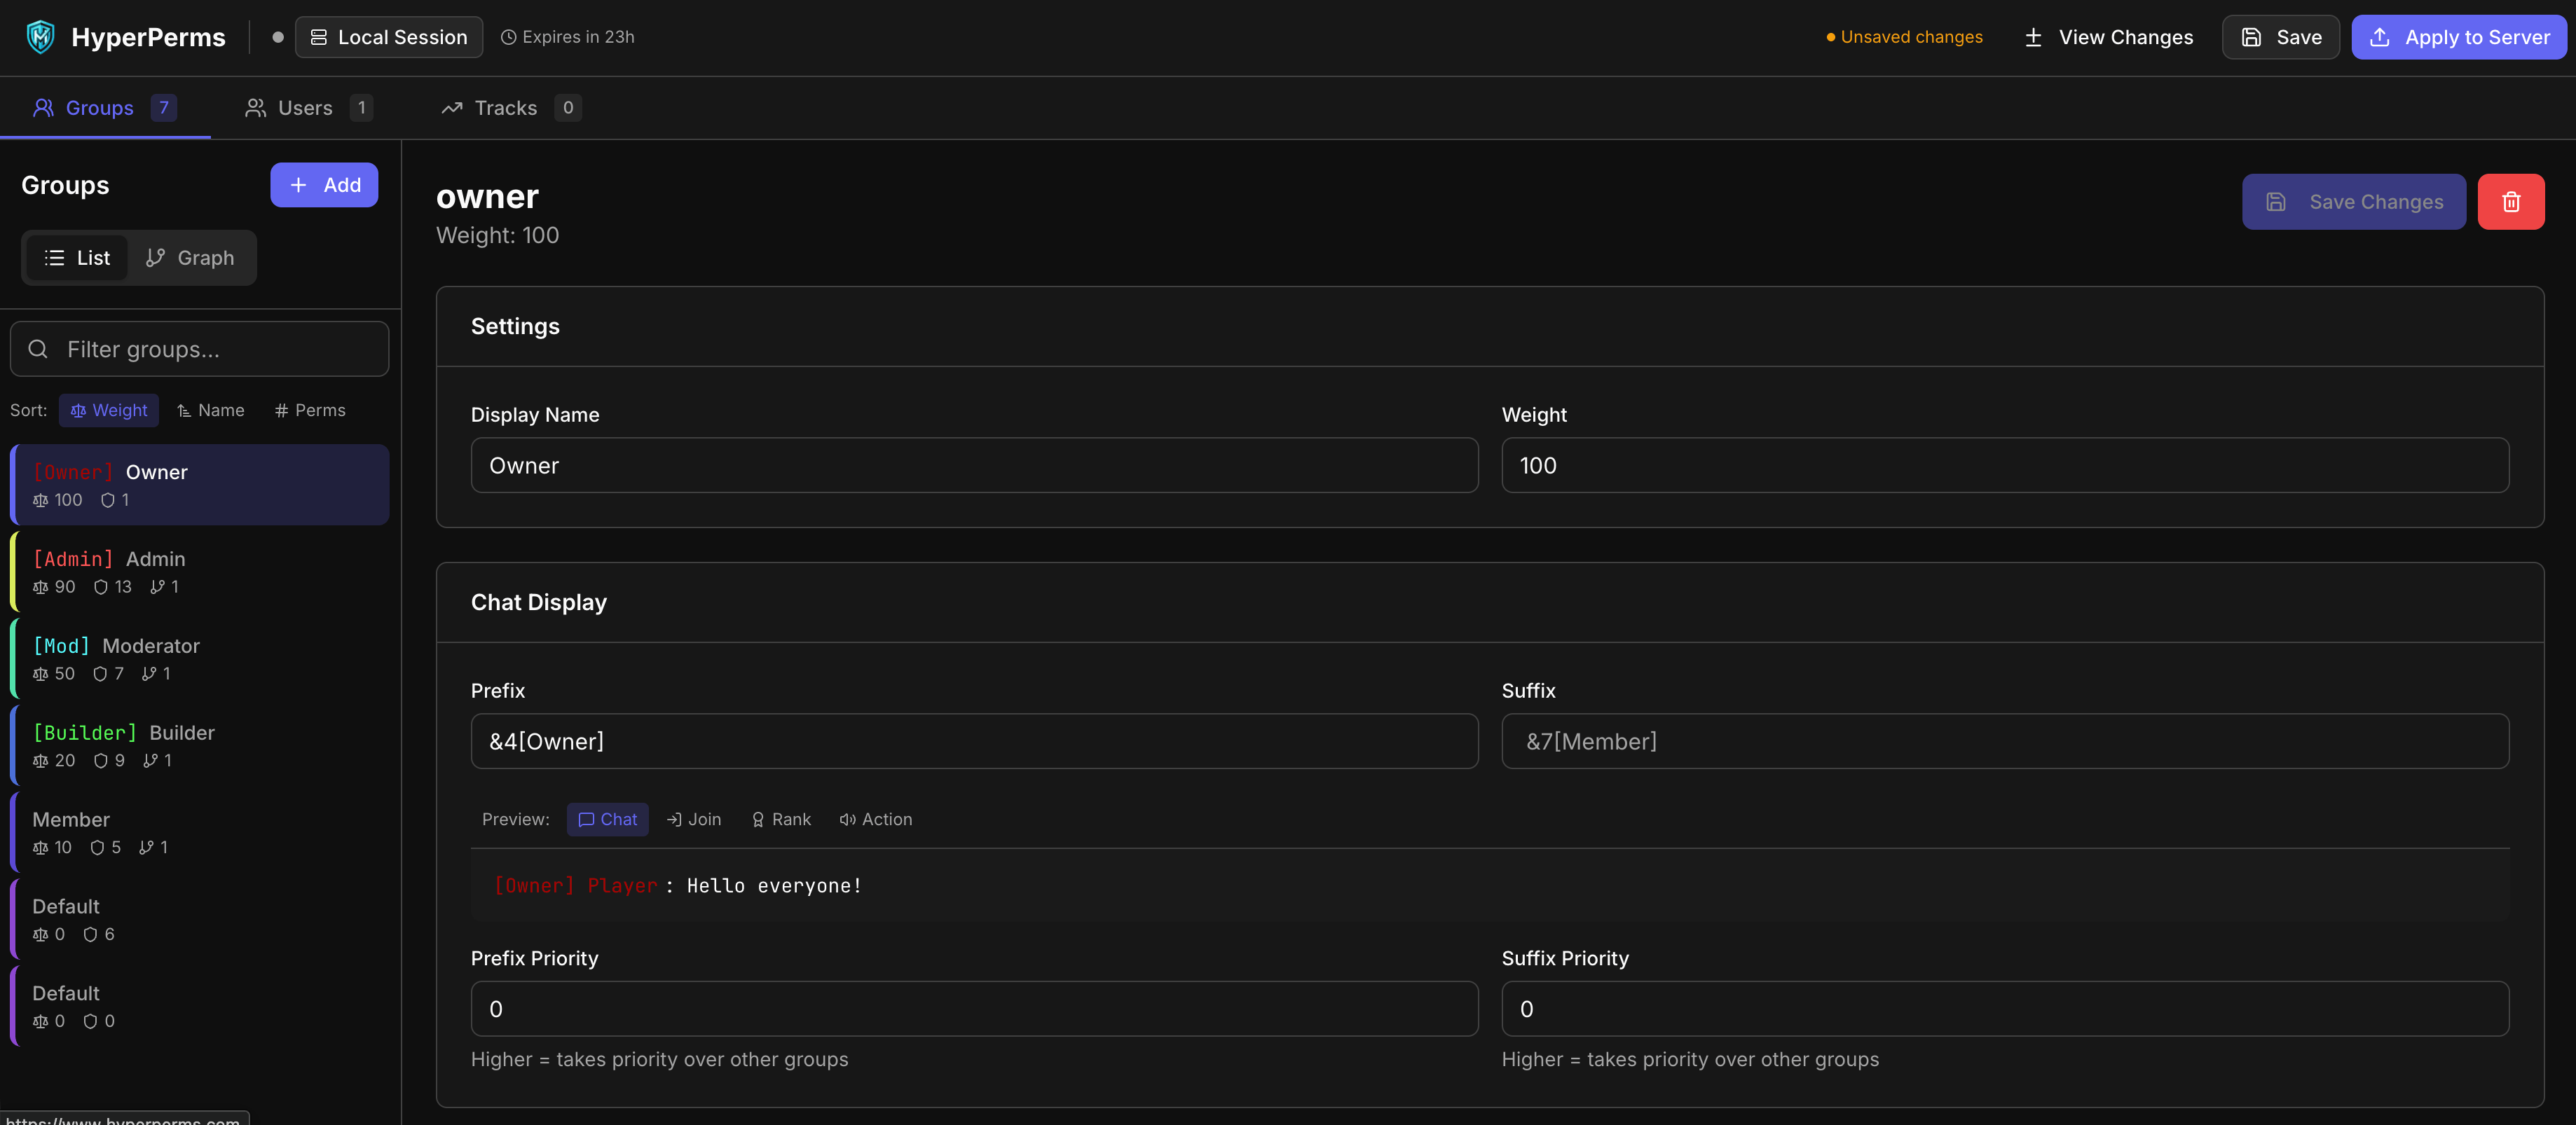Click the clock icon beside Expires in 23h
The height and width of the screenshot is (1125, 2576).
(508, 37)
